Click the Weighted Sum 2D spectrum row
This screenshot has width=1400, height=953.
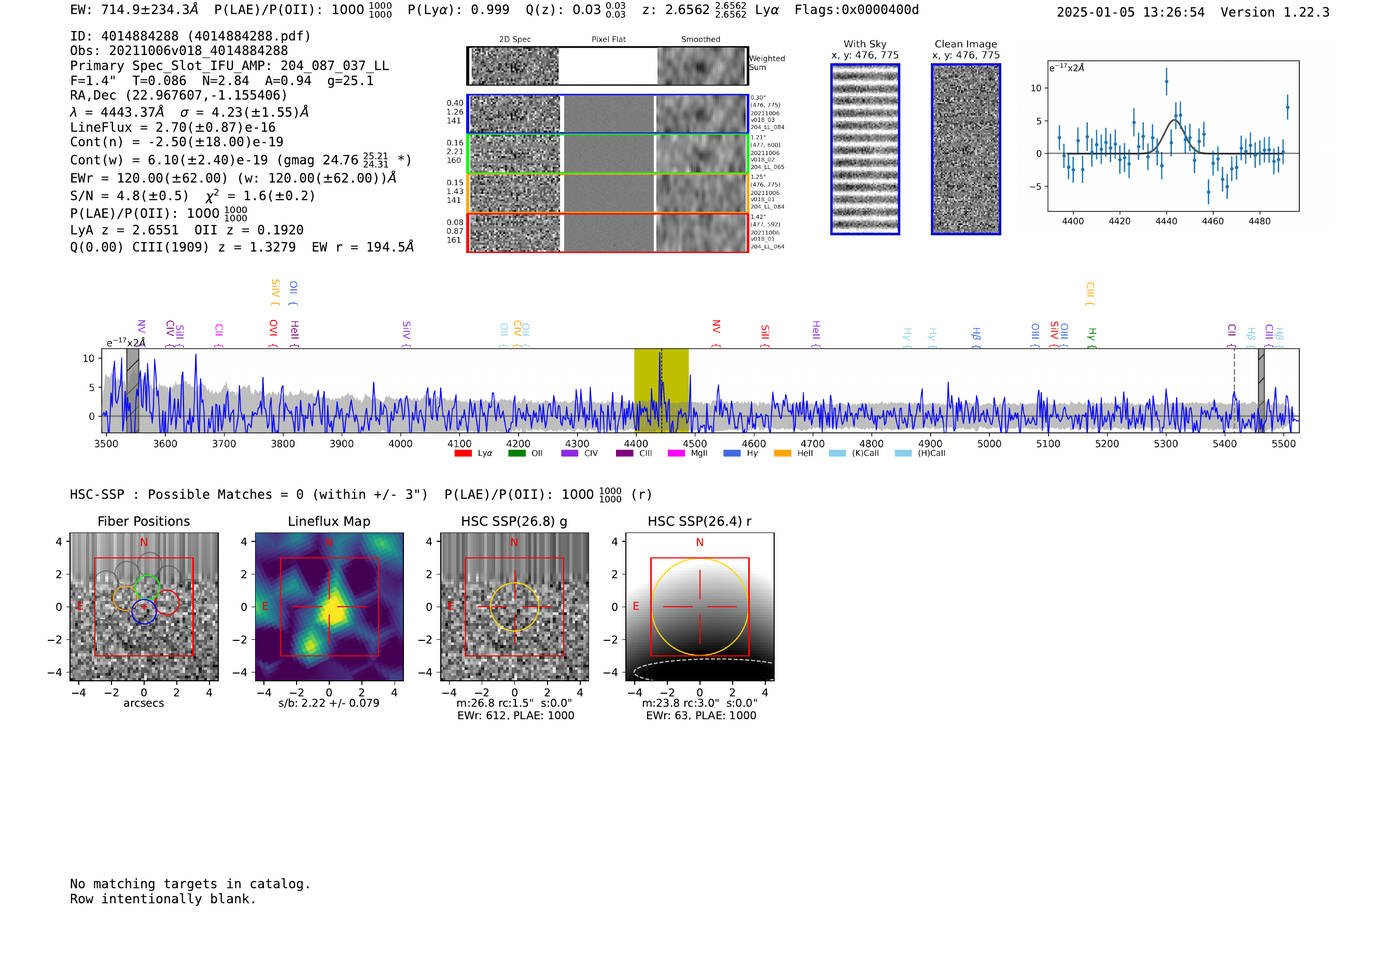[x=608, y=66]
